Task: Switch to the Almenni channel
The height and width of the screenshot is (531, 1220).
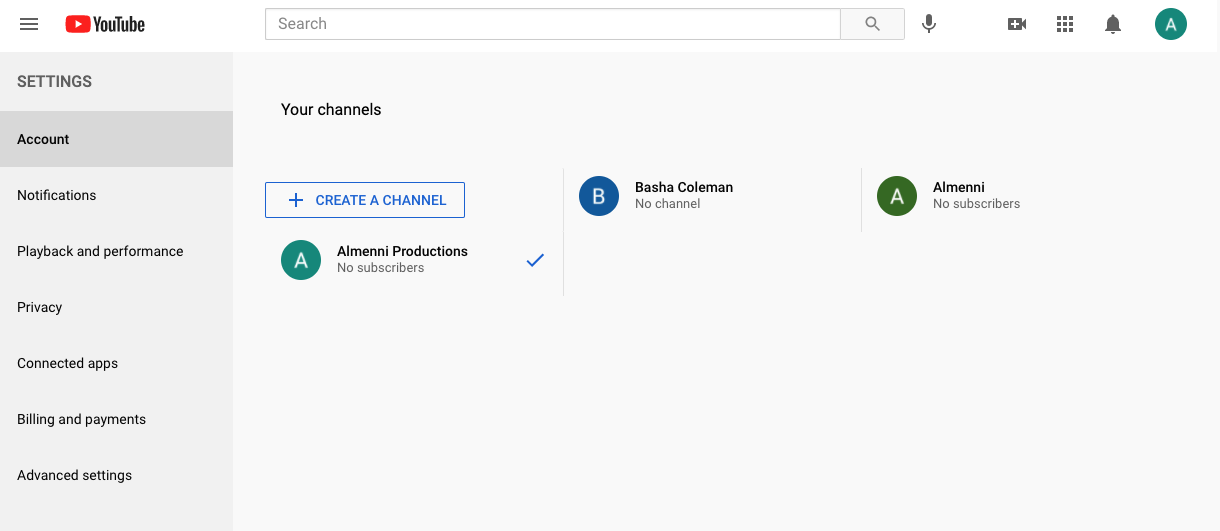Action: 958,195
